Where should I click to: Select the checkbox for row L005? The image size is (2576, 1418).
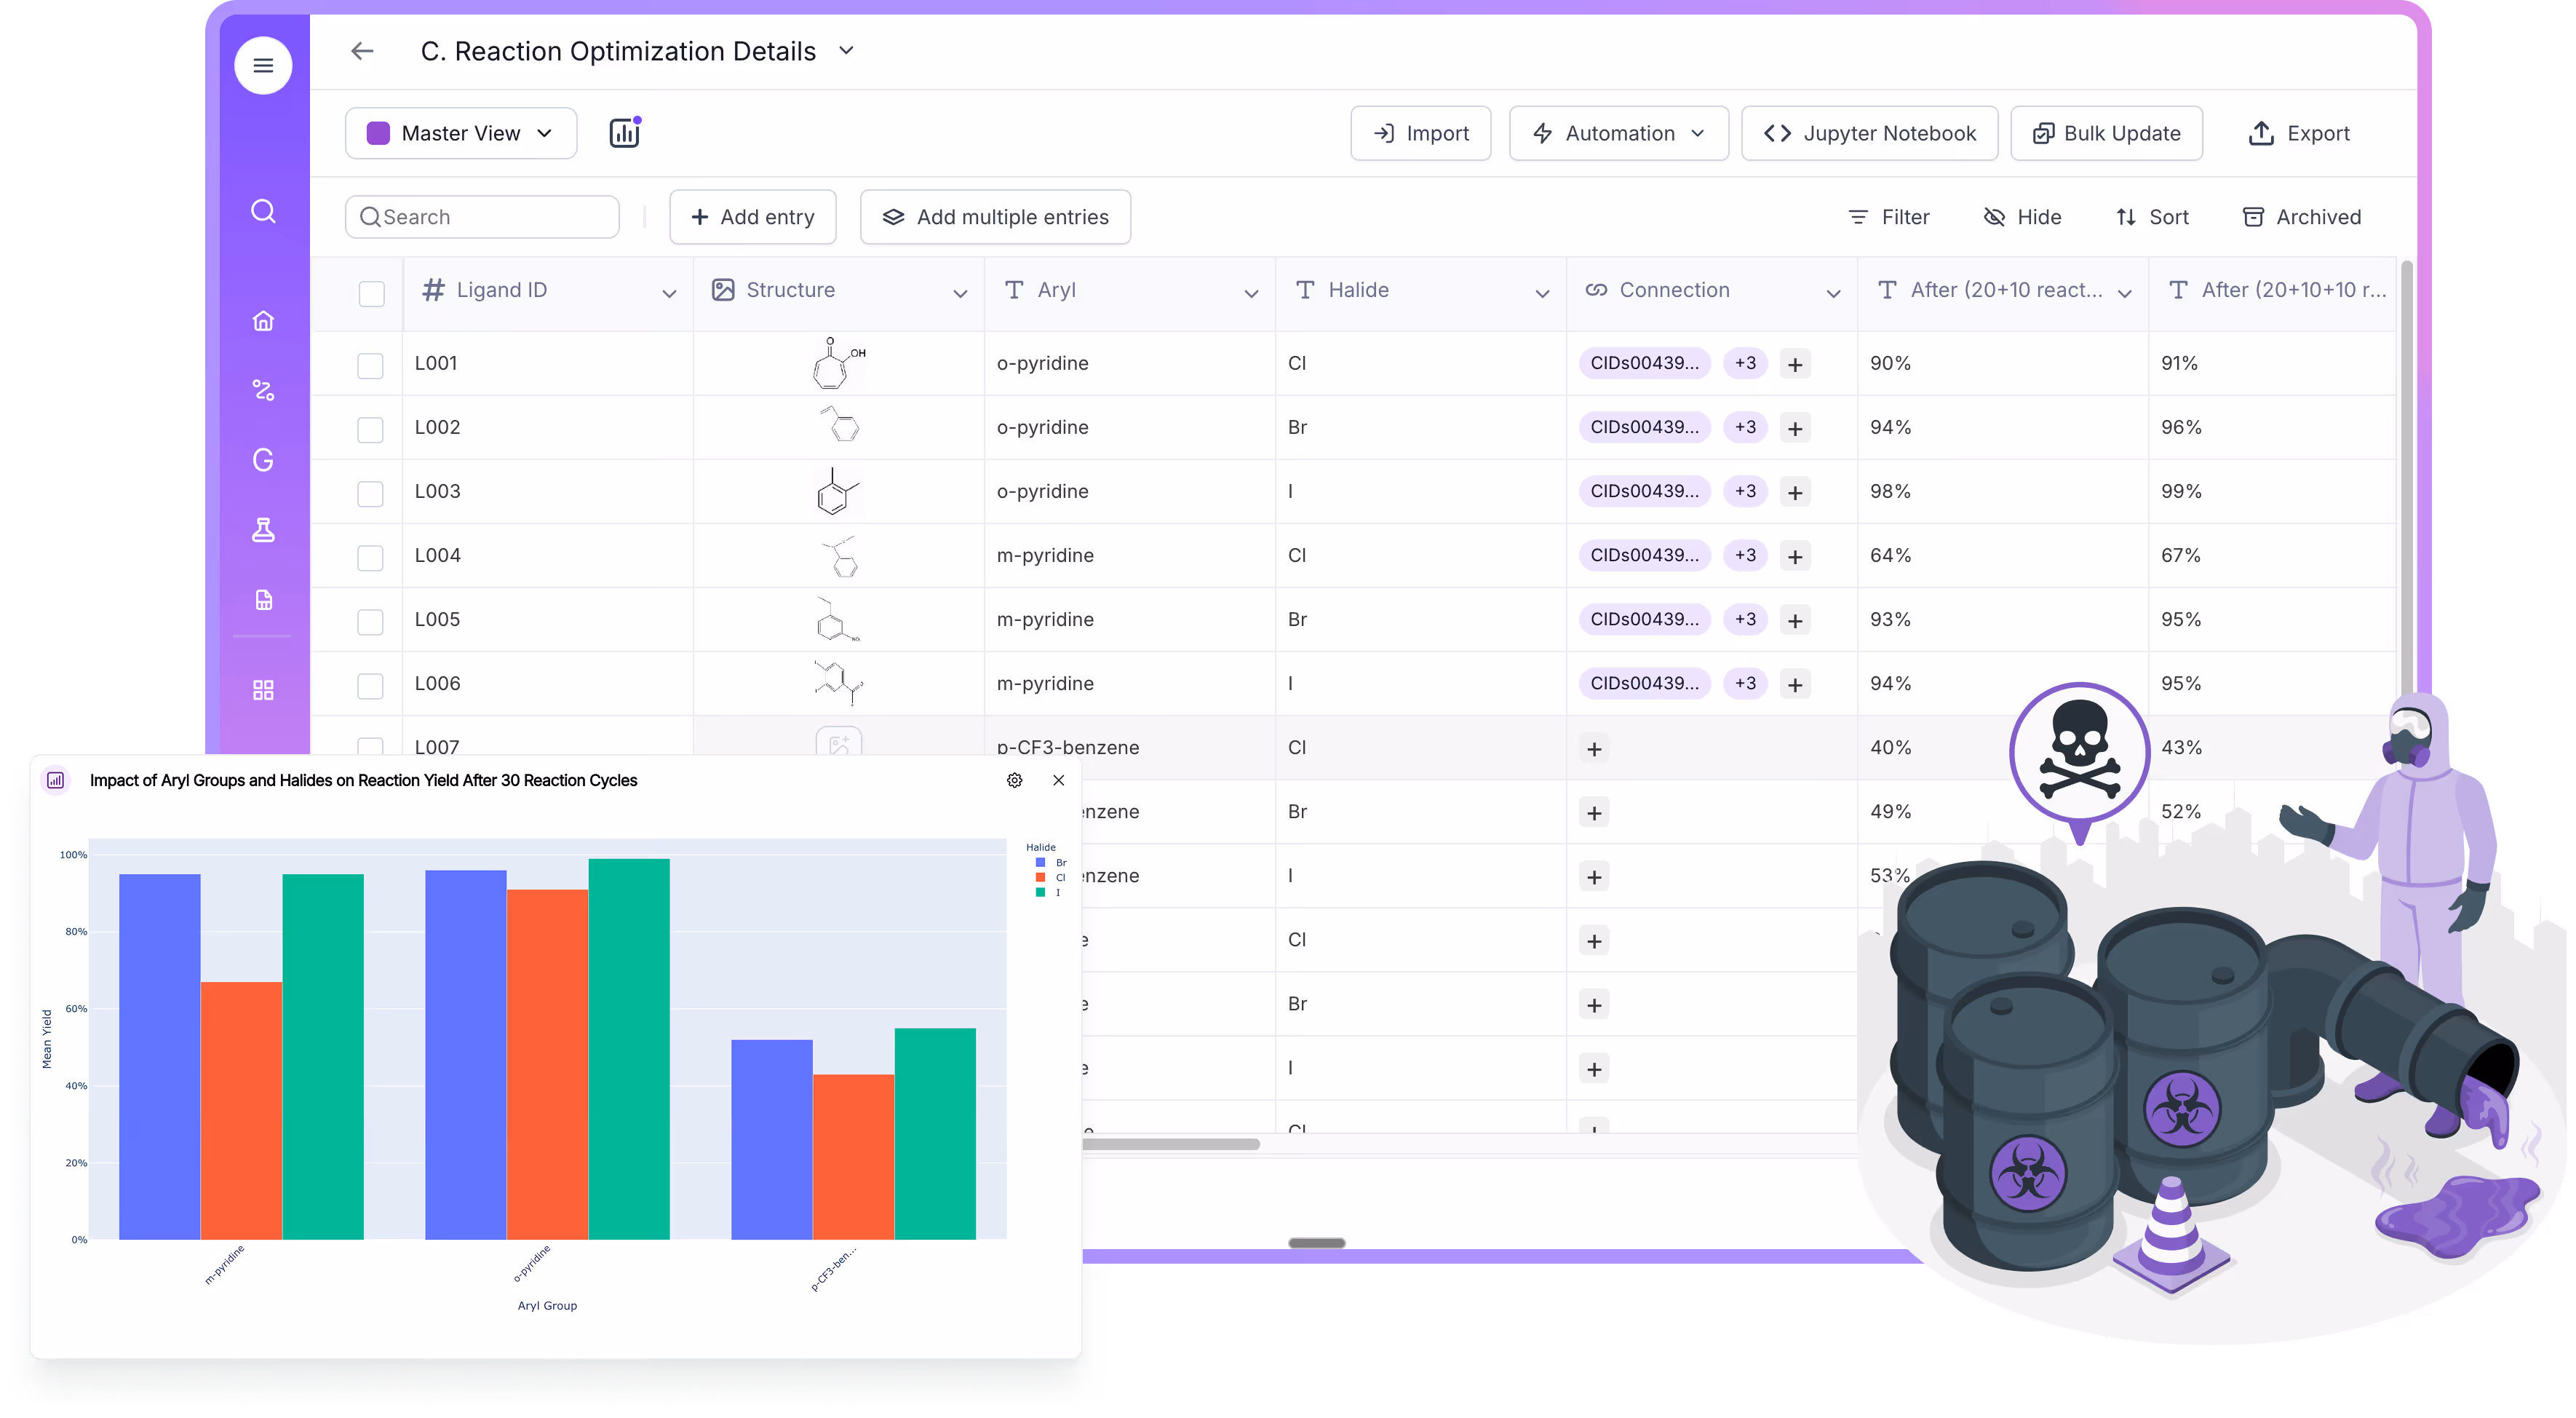coord(370,622)
